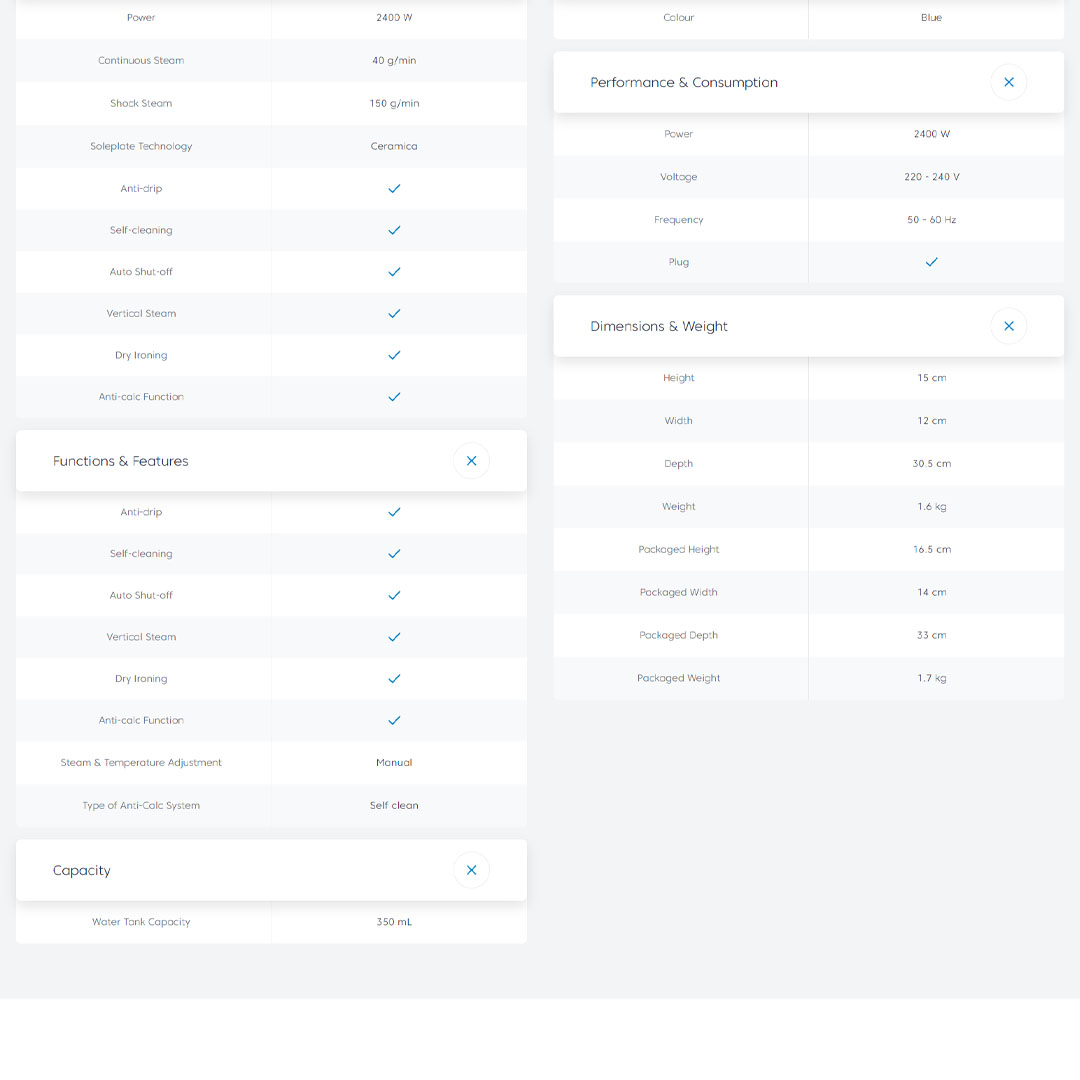Click the Soleplate Technology label
This screenshot has width=1080, height=1080.
coord(141,146)
